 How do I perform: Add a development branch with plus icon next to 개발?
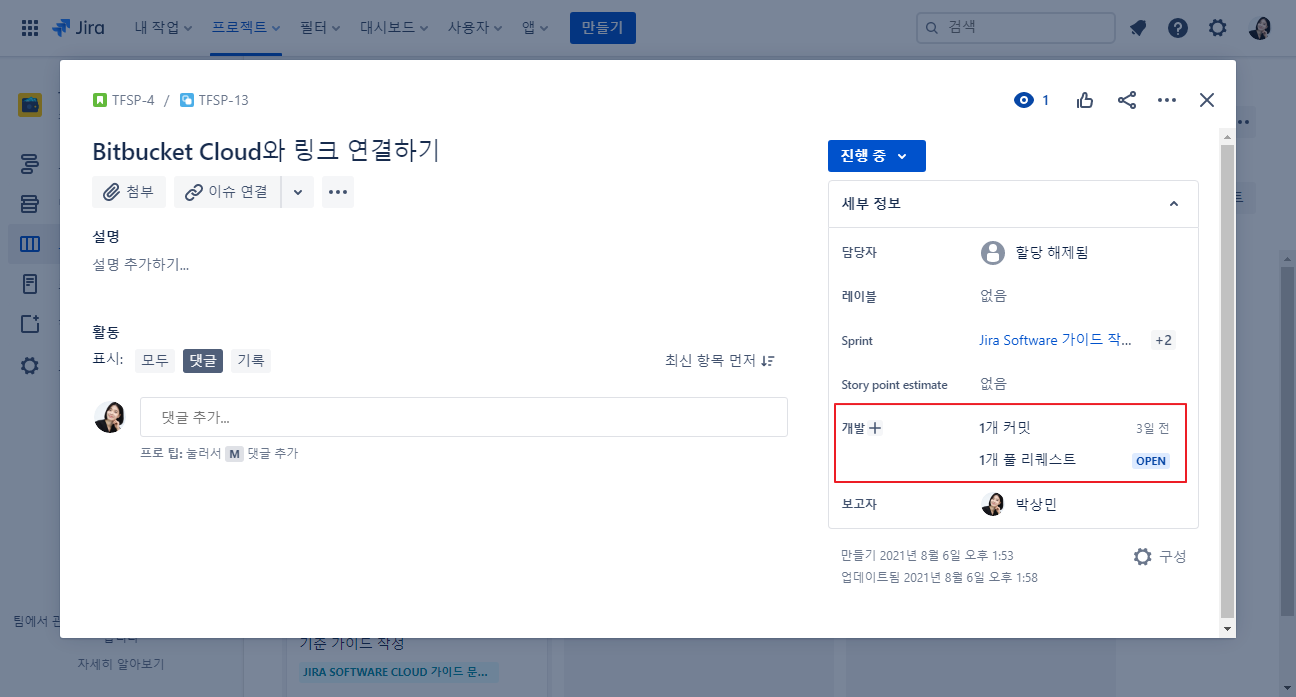(x=875, y=428)
